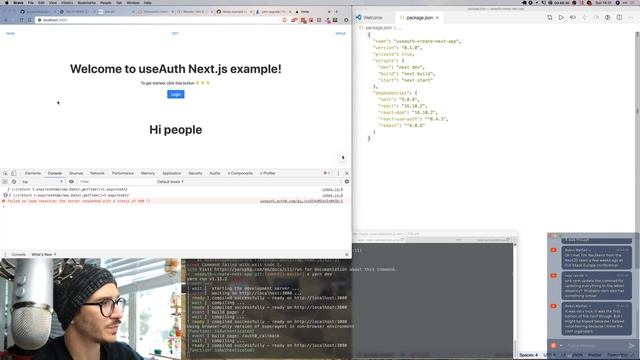
Task: Open a new browser tab with plus icon
Action: point(336,11)
